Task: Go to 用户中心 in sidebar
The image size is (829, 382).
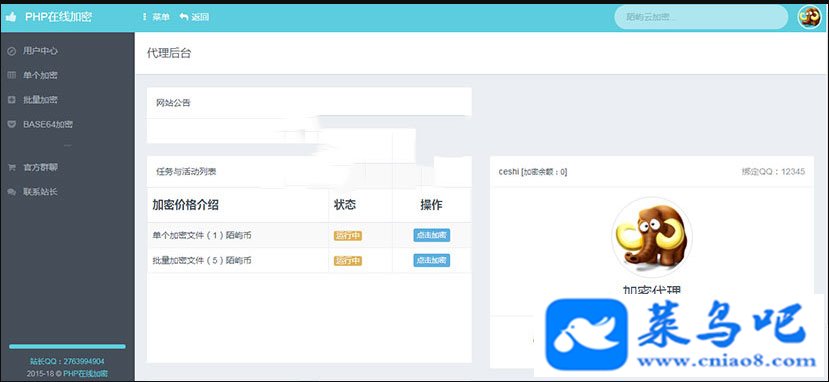Action: pos(40,51)
